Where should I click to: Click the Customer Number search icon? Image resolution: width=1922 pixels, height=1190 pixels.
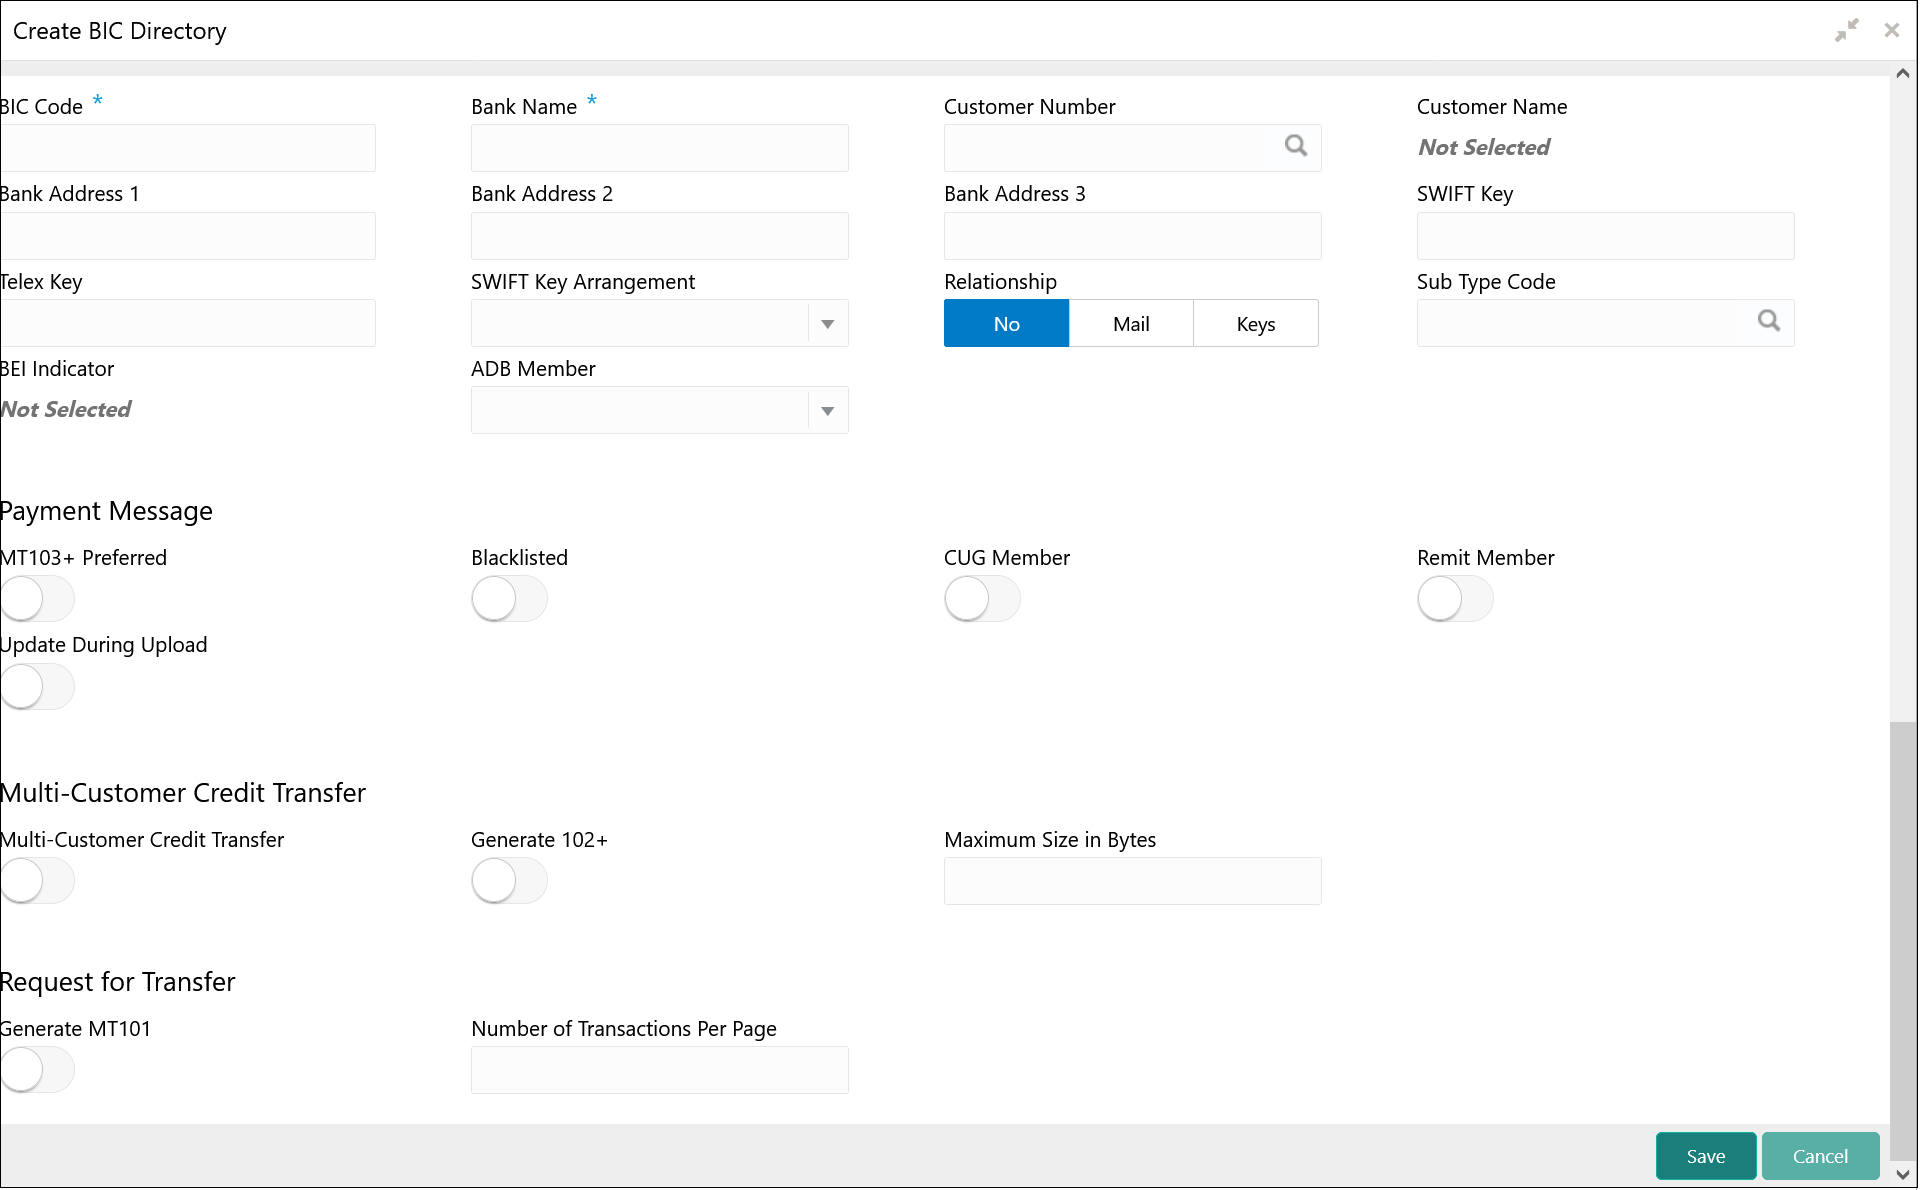tap(1296, 146)
